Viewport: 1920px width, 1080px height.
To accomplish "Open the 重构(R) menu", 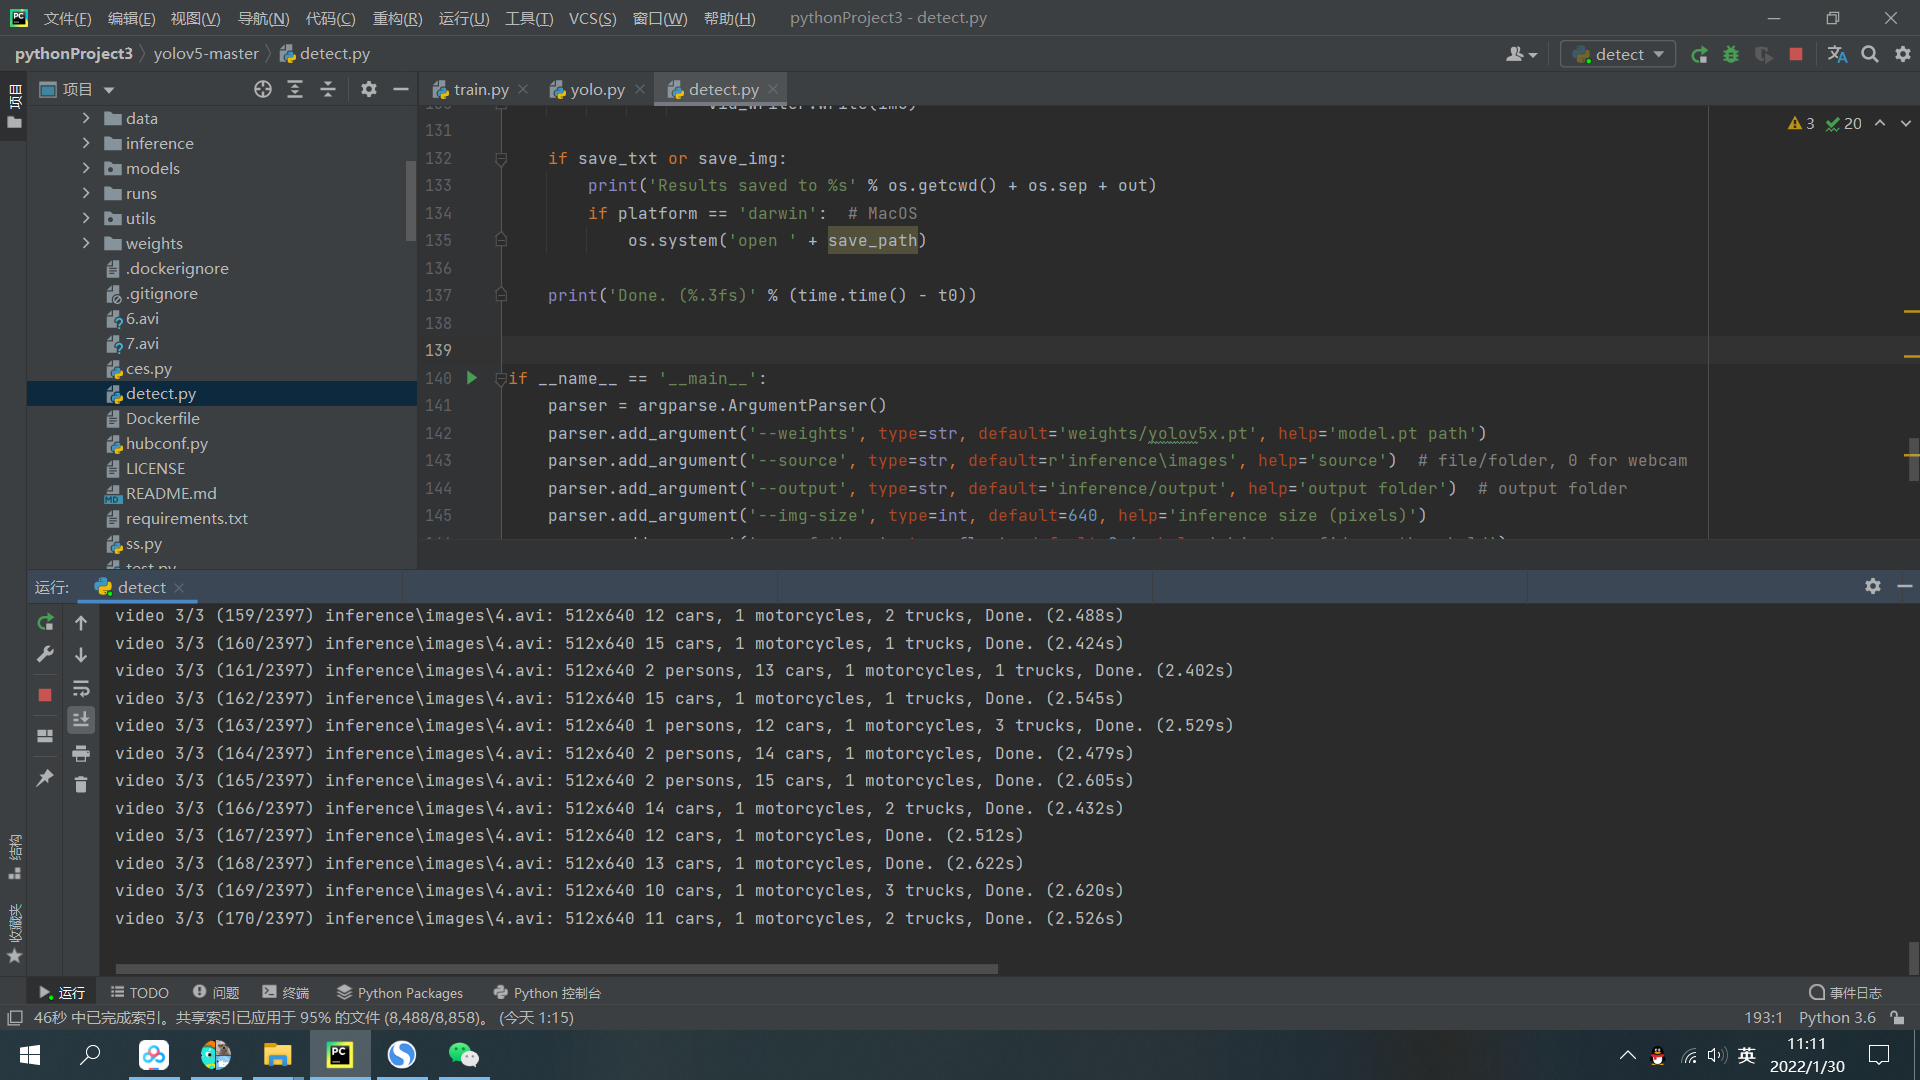I will click(x=397, y=18).
